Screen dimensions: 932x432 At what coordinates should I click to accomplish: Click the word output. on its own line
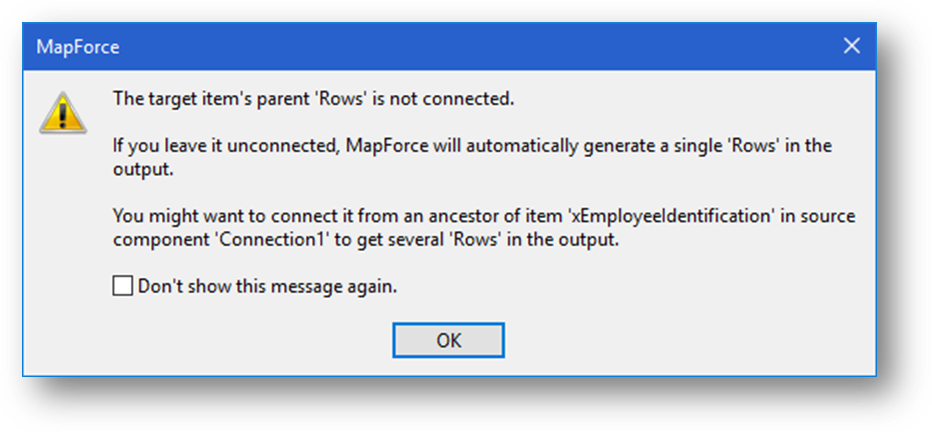tap(143, 169)
